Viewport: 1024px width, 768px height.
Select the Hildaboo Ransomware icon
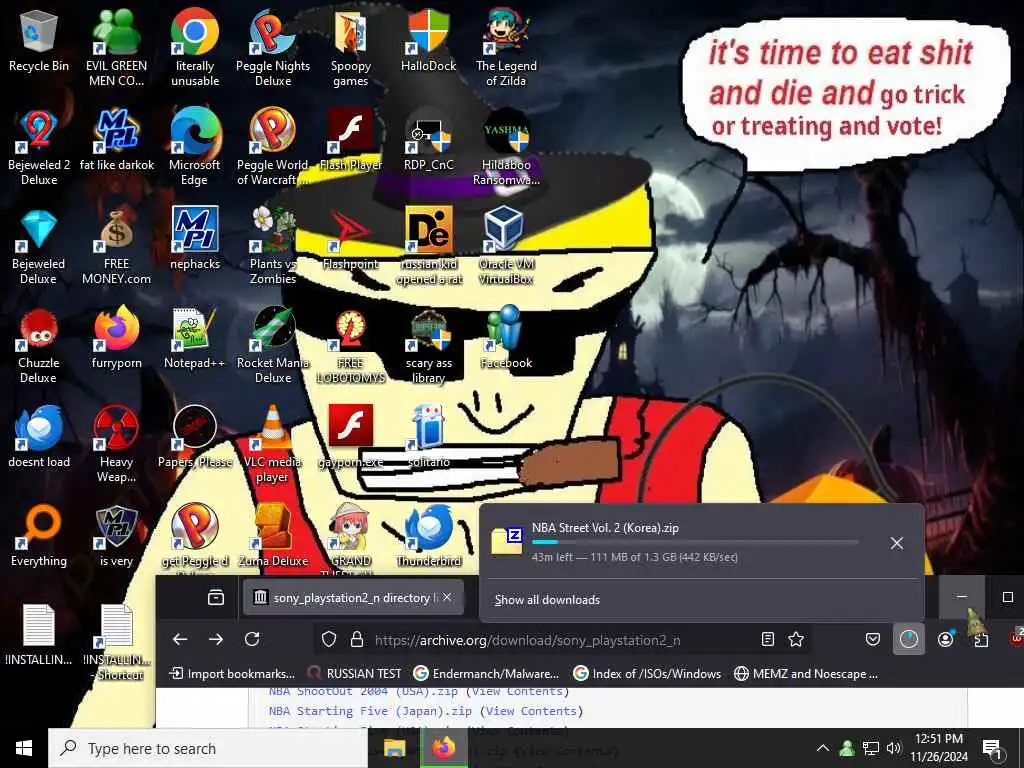point(506,146)
